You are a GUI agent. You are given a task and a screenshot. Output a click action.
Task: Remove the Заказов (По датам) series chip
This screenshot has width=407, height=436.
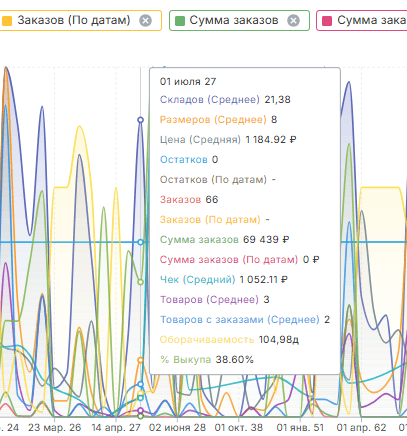pos(145,21)
